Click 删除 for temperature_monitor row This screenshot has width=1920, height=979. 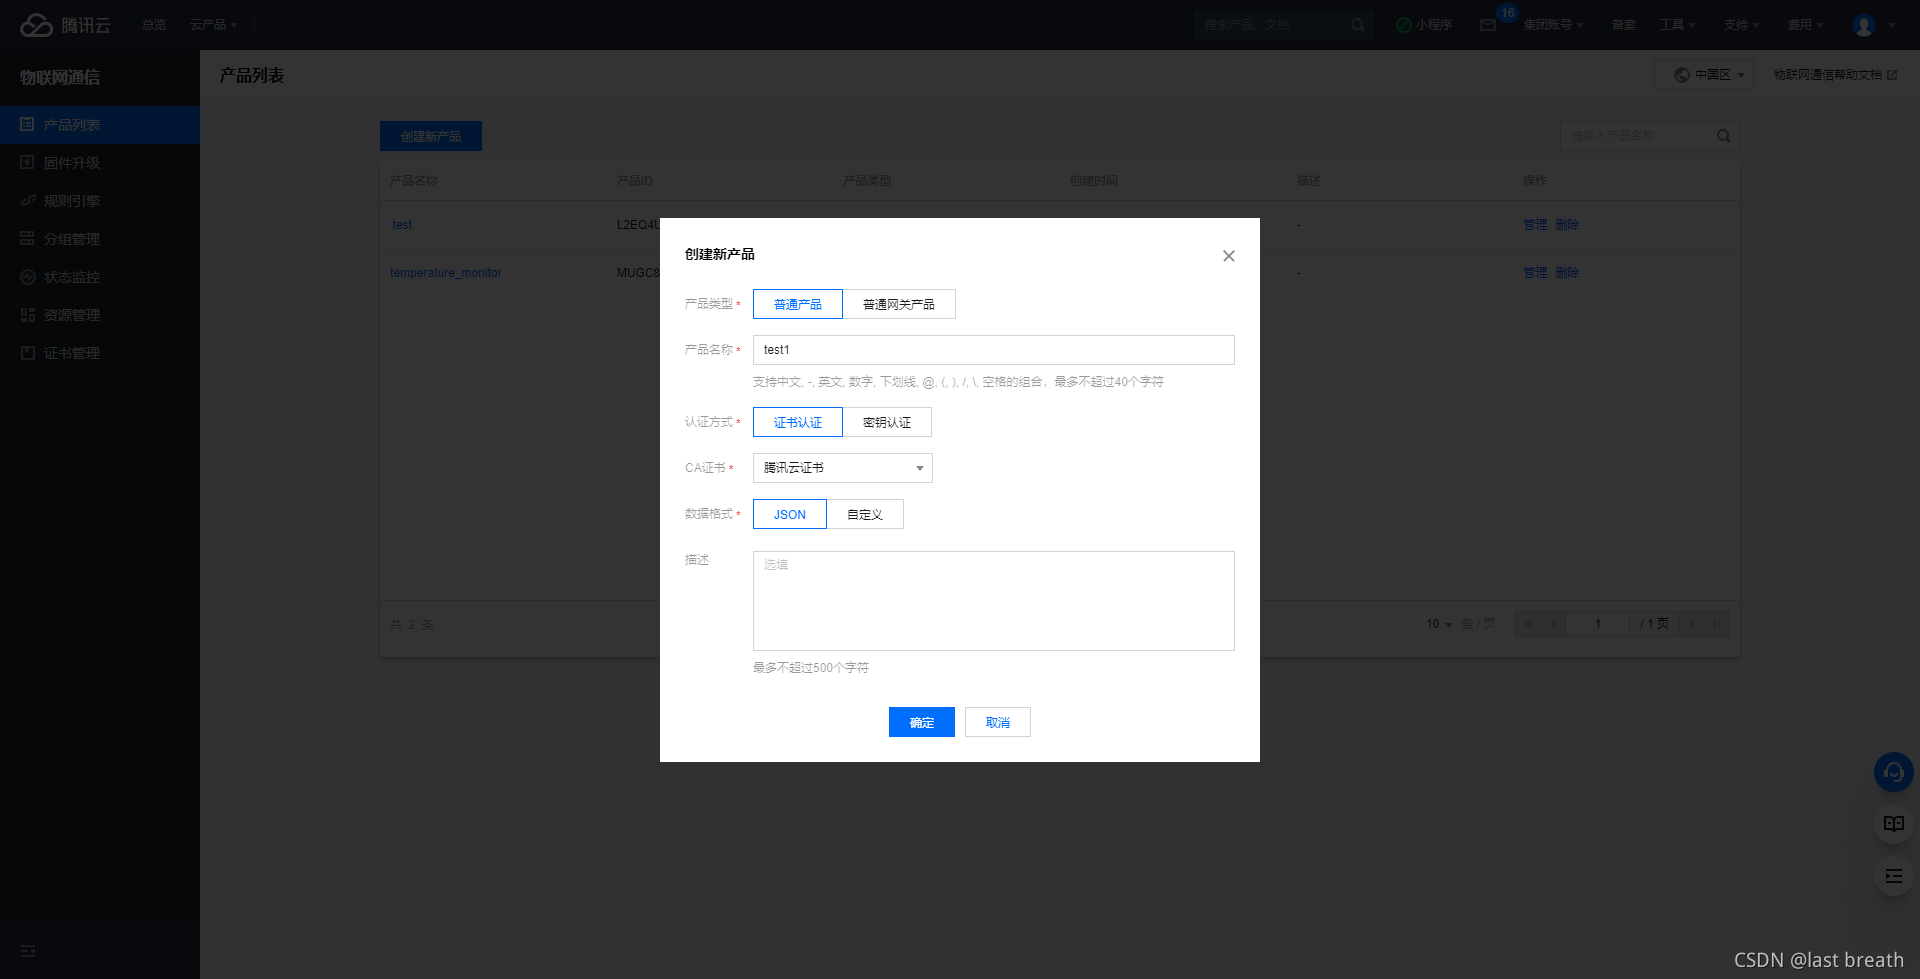click(x=1567, y=273)
